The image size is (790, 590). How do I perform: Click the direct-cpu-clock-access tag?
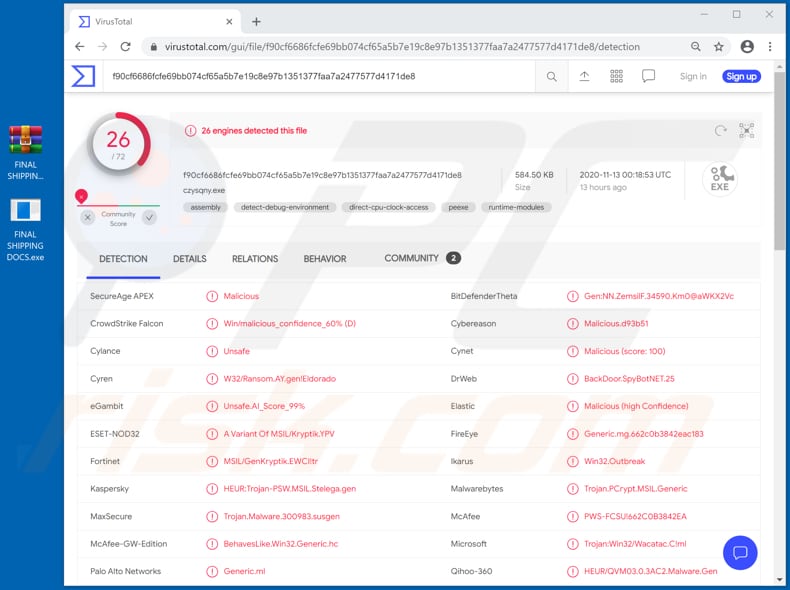[388, 208]
